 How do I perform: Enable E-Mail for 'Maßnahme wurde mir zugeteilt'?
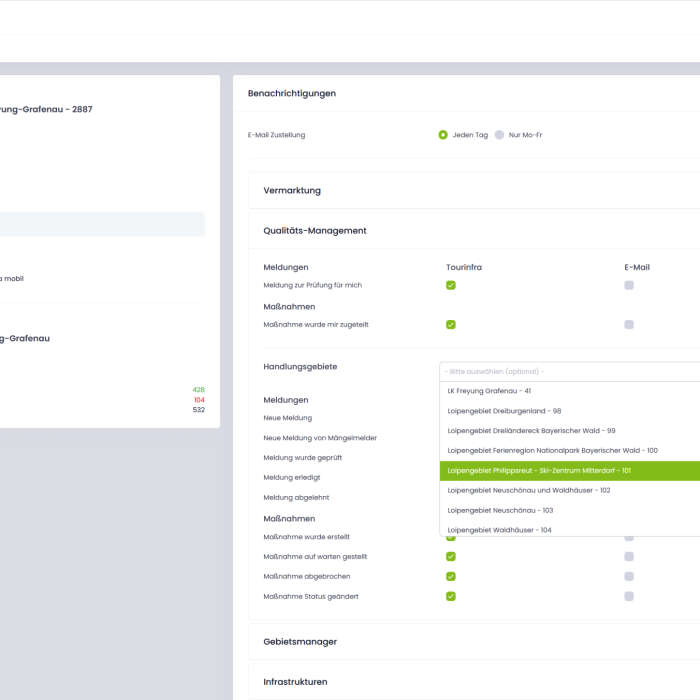coord(629,324)
